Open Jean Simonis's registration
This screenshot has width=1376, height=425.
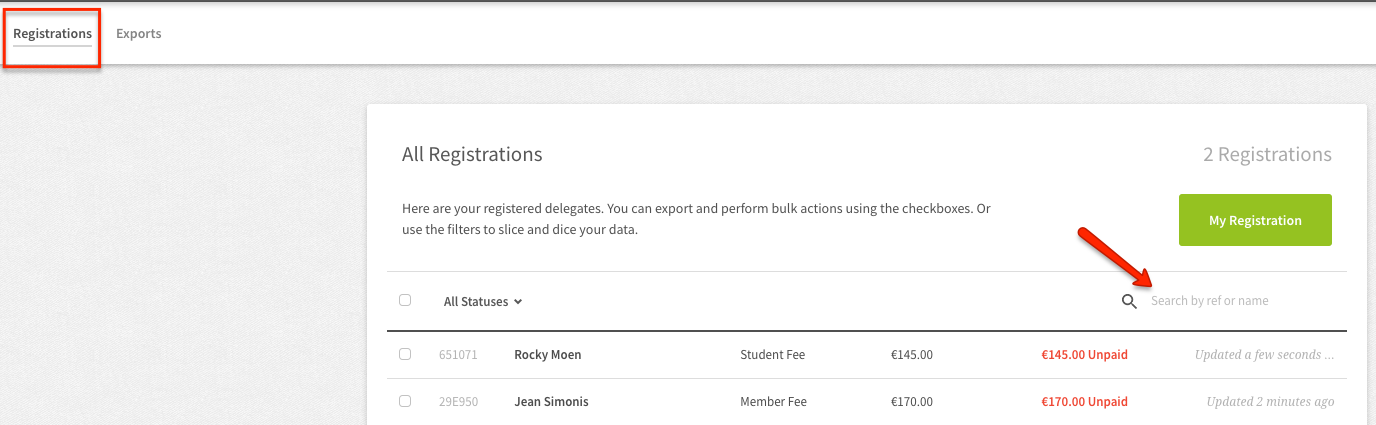[x=551, y=402]
